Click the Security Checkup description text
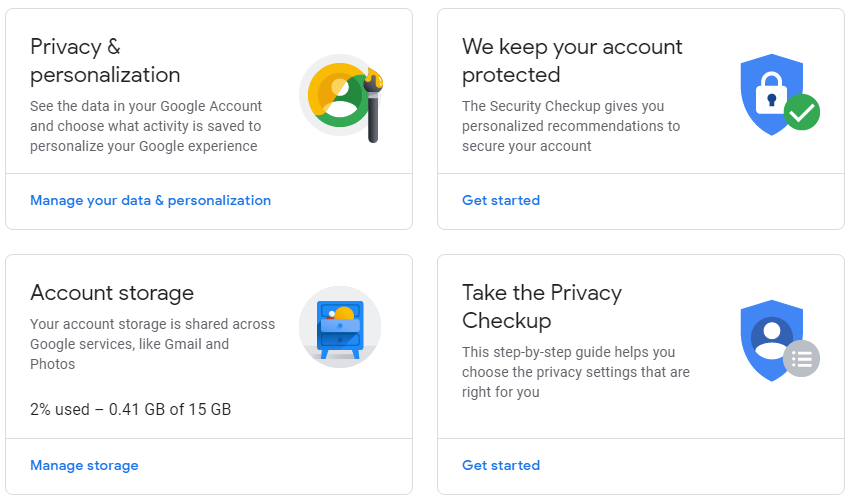This screenshot has height=501, width=850. point(570,126)
